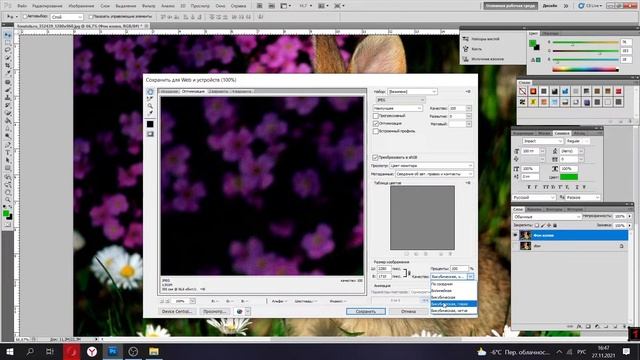Open File Explorer from taskbar
Viewport: 640px width, 360px height.
154,351
